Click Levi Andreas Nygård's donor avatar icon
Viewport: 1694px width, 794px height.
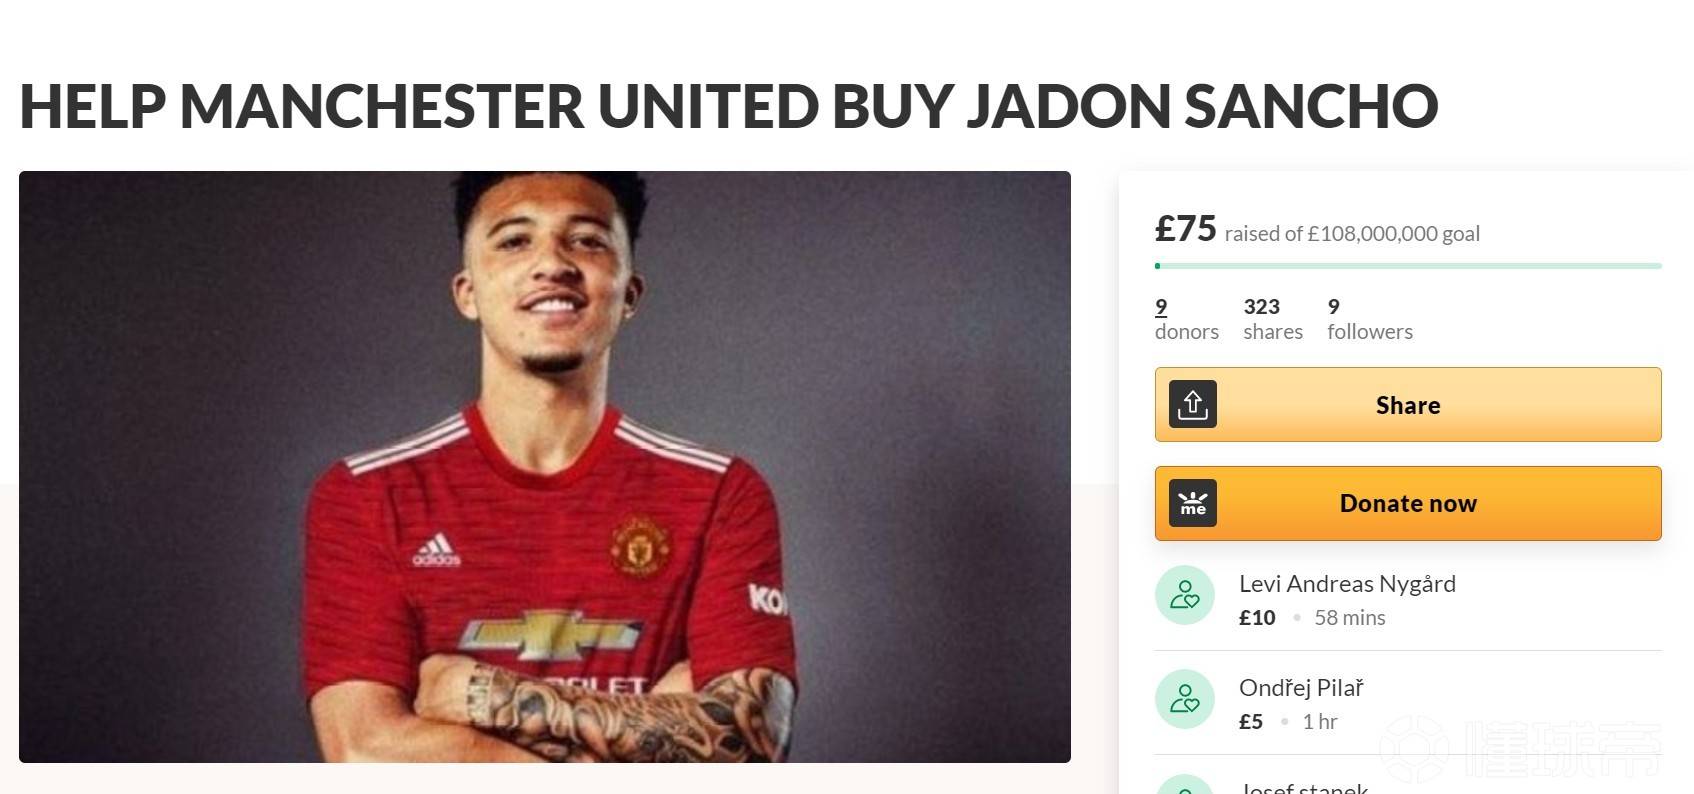pos(1185,595)
